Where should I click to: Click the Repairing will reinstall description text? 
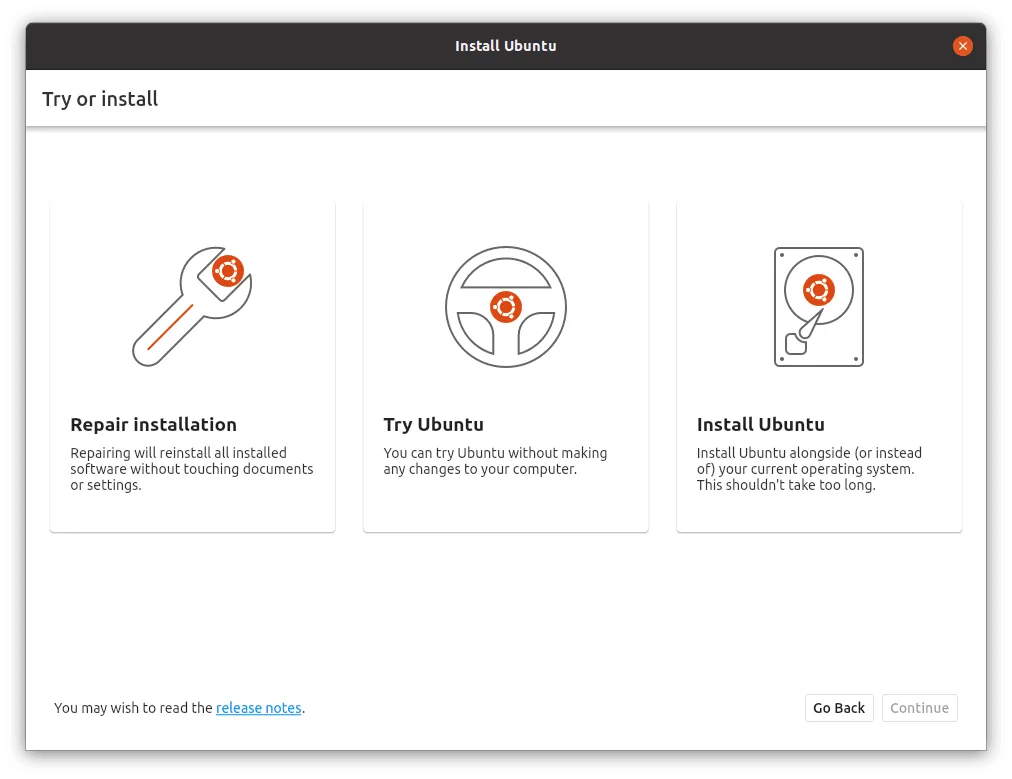point(191,469)
